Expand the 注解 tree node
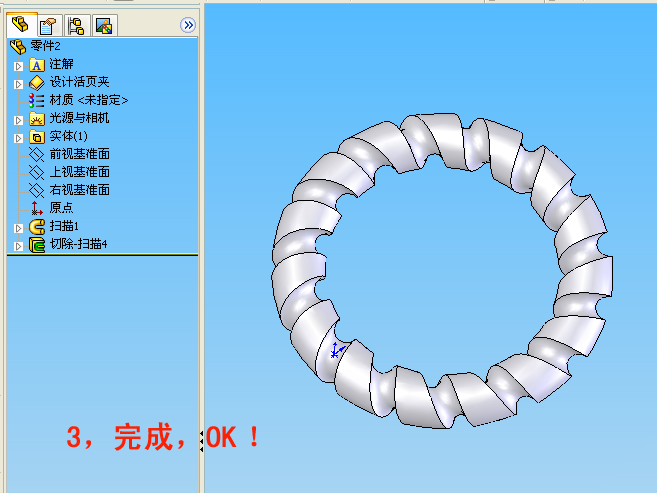Viewport: 657px width, 493px height. tap(18, 66)
